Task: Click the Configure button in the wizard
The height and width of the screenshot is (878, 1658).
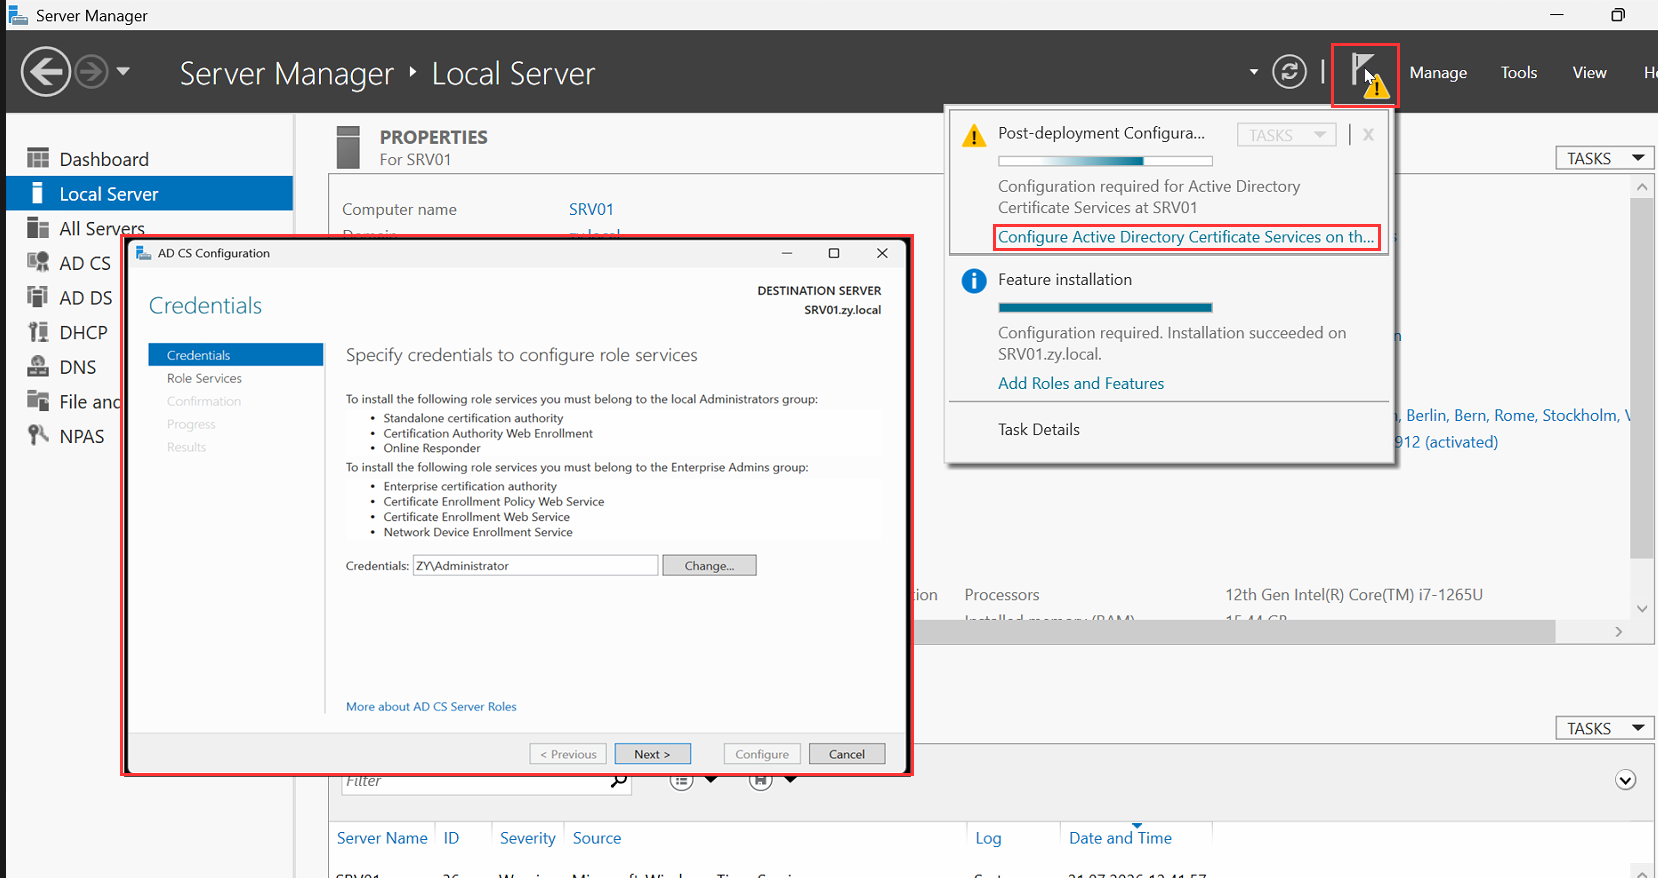Action: pos(762,754)
